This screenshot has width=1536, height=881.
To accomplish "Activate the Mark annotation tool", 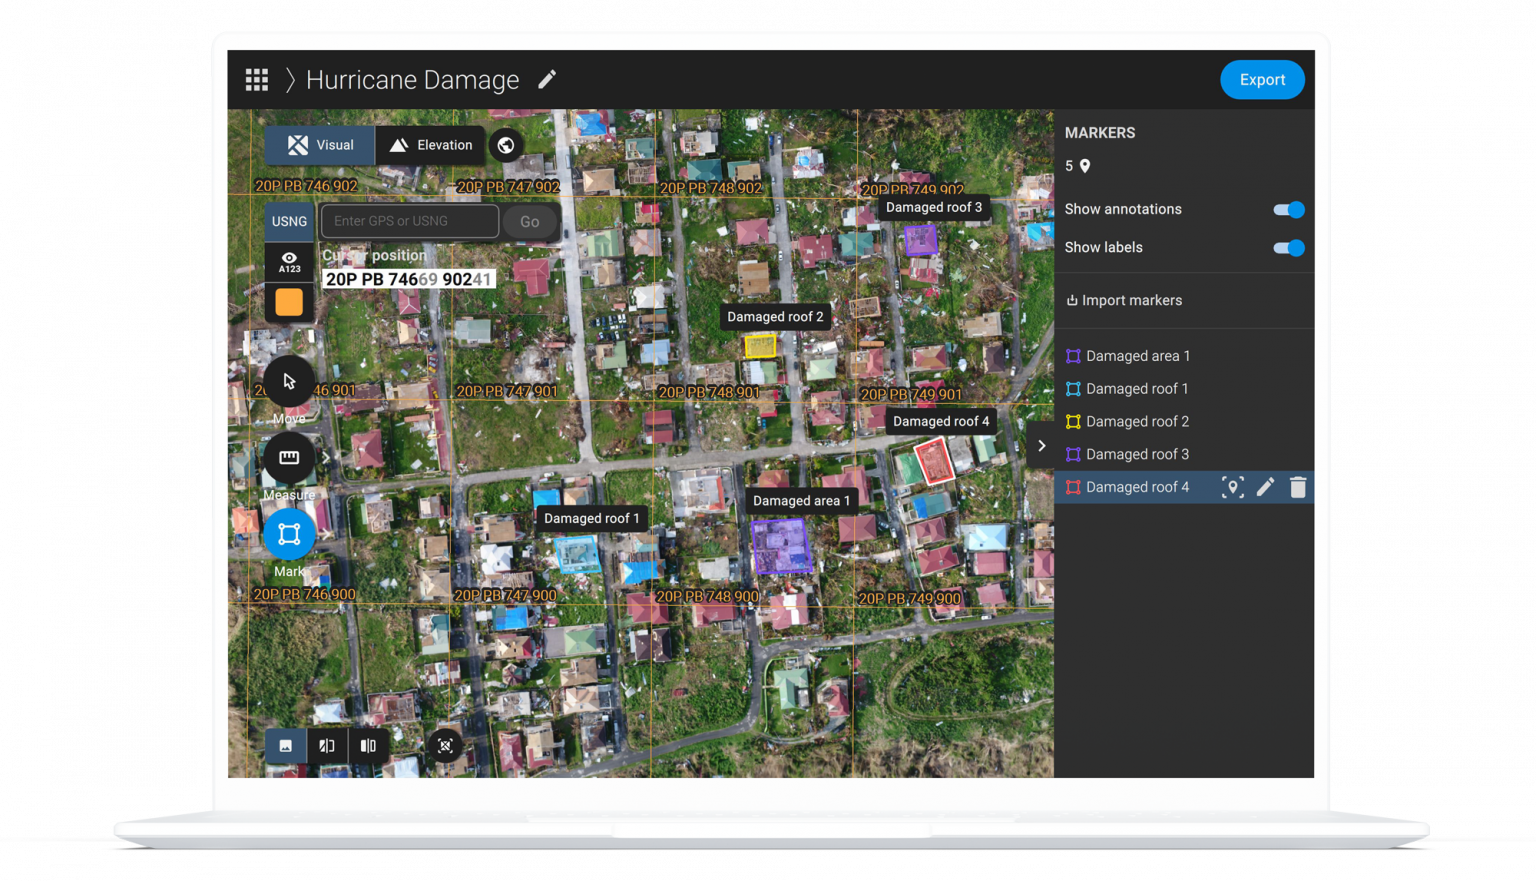I will pos(289,533).
